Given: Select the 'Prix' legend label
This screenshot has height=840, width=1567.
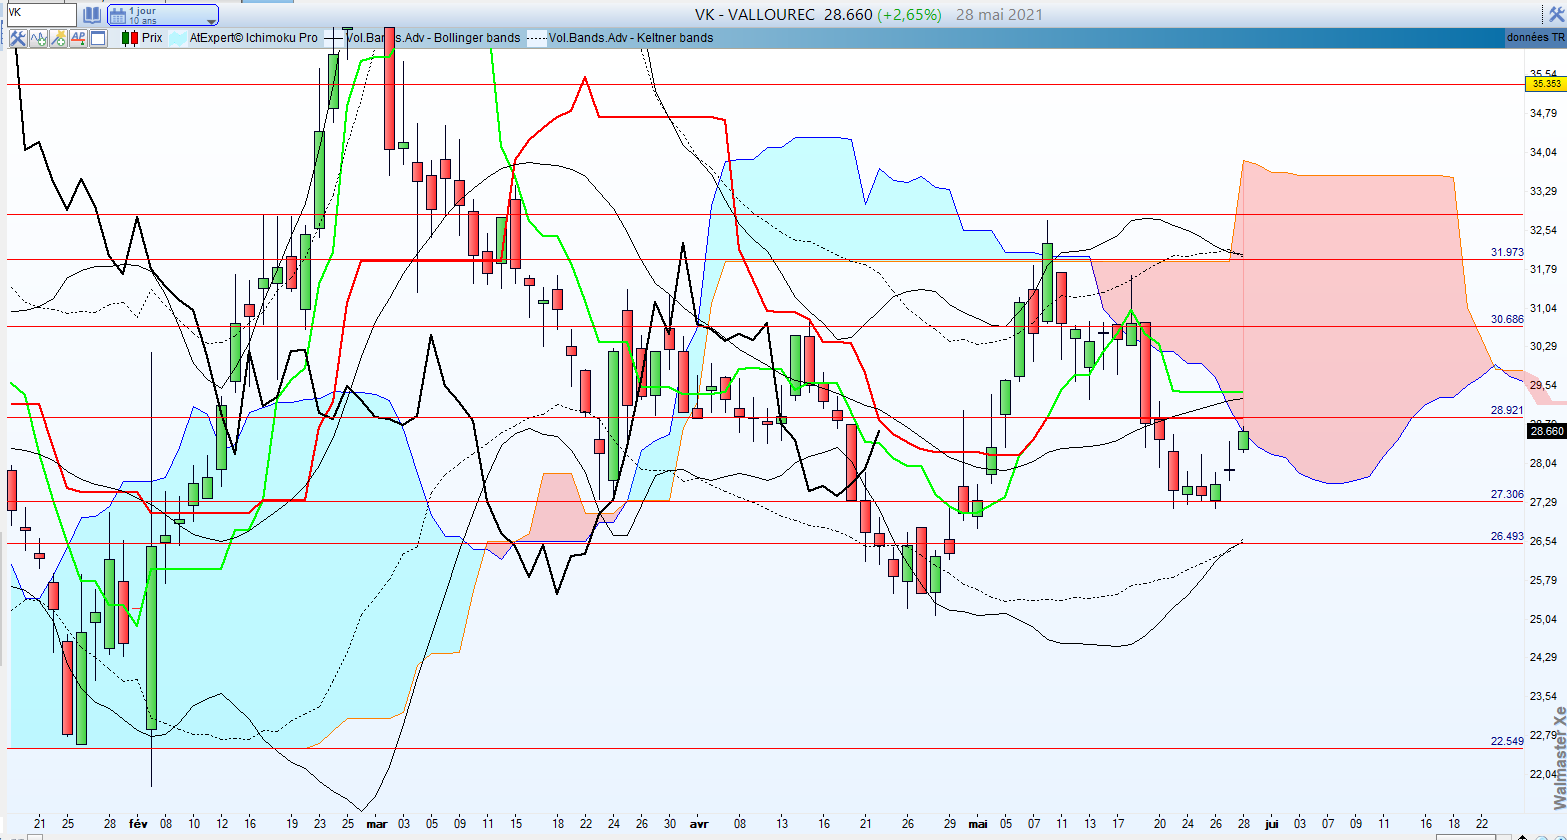Looking at the screenshot, I should [x=152, y=38].
